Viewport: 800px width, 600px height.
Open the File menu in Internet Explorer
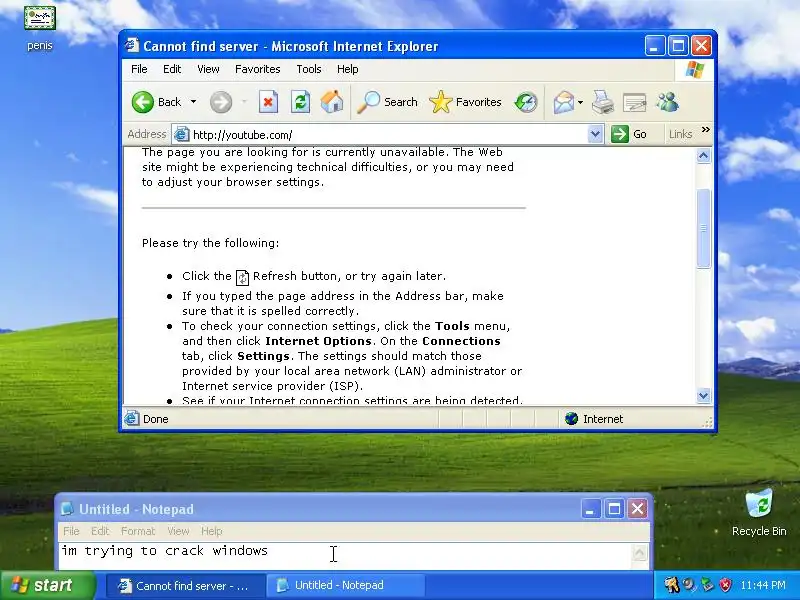point(139,69)
